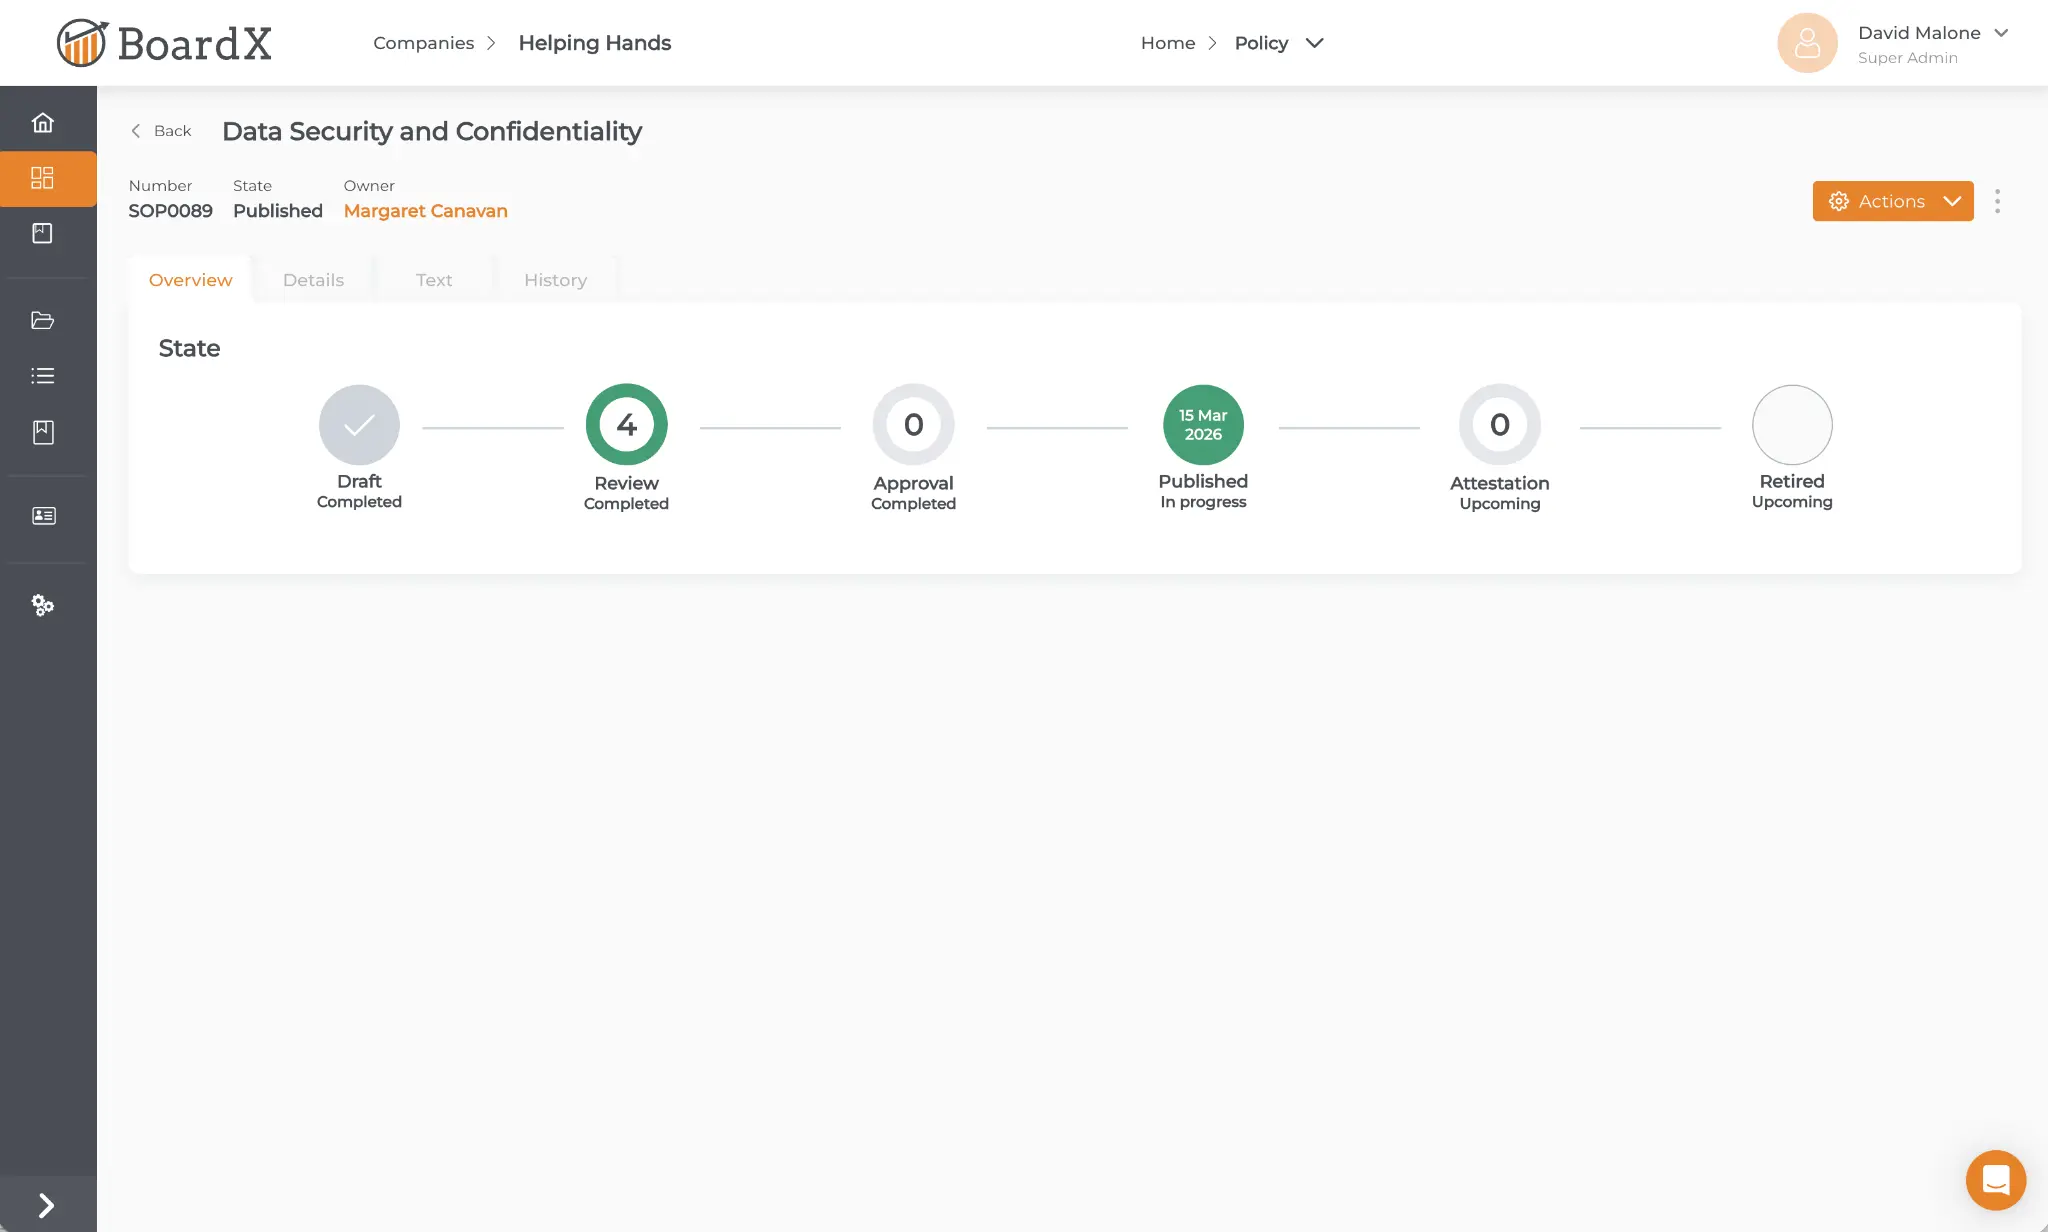Screen dimensions: 2048x1232
Task: Open the contact card icon in sidebar
Action: pos(43,515)
